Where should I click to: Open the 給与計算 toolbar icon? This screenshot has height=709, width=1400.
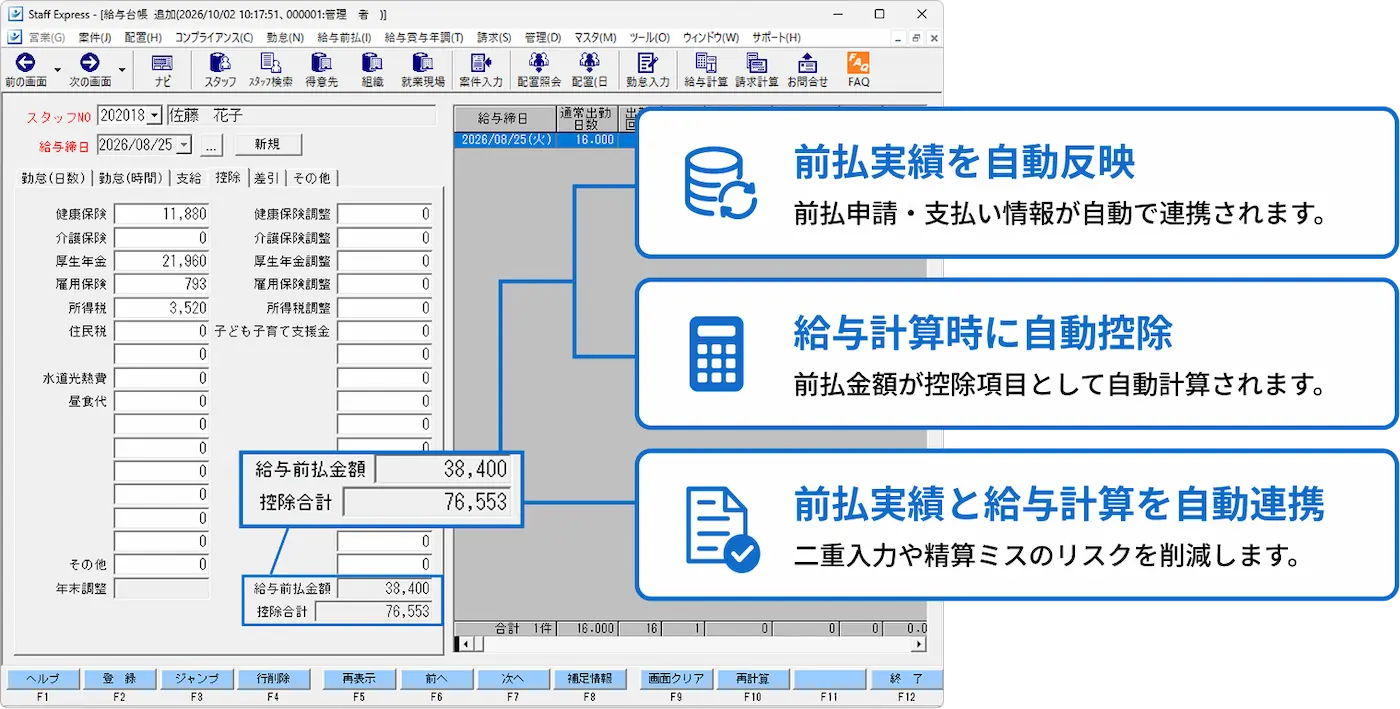point(706,63)
